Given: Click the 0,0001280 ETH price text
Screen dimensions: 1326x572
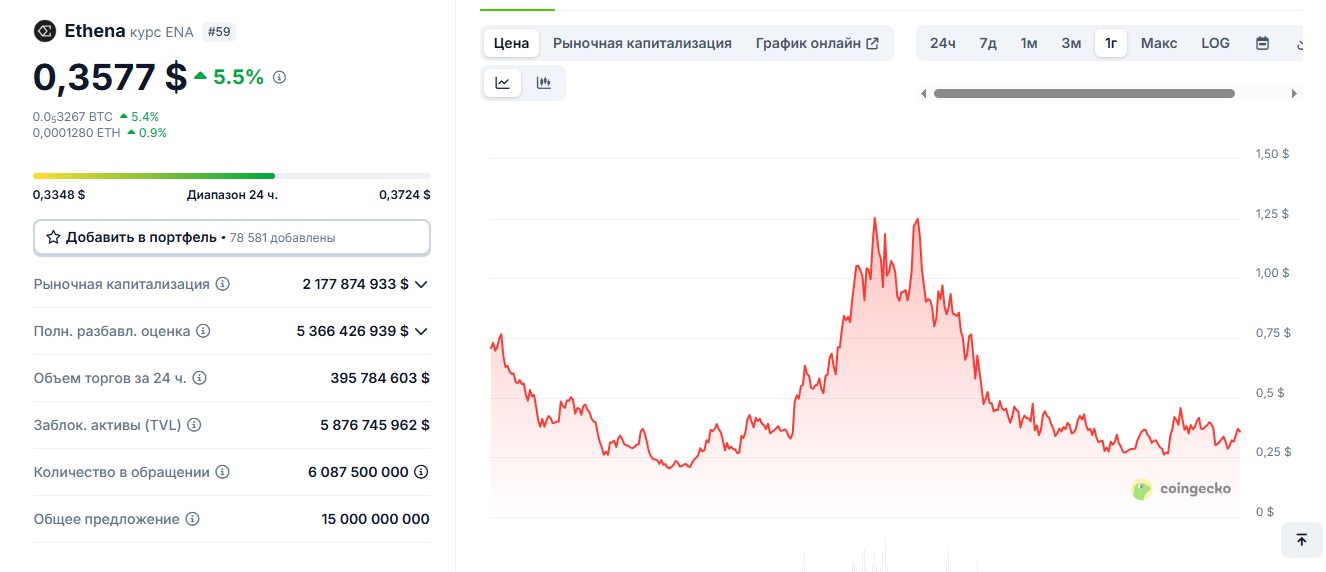Looking at the screenshot, I should [77, 132].
